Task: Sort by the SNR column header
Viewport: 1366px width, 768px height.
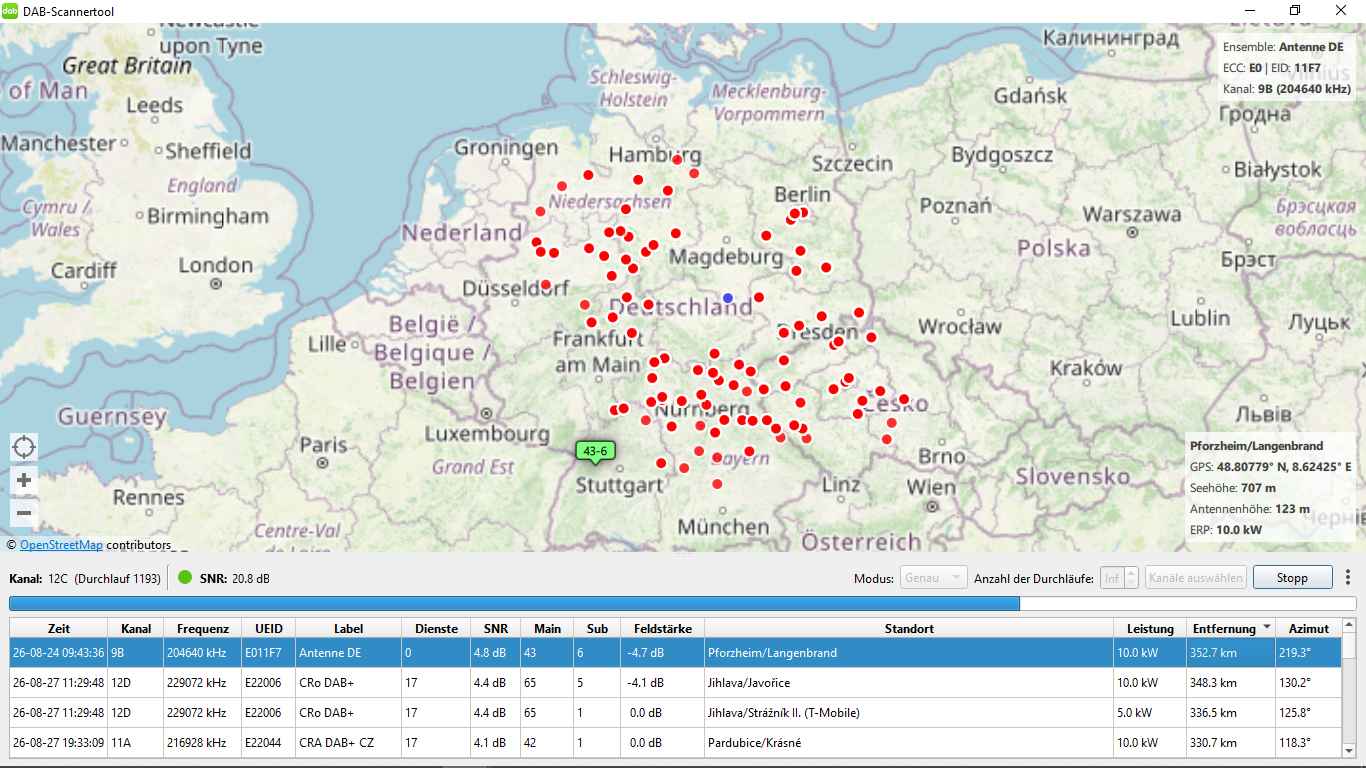Action: tap(495, 628)
